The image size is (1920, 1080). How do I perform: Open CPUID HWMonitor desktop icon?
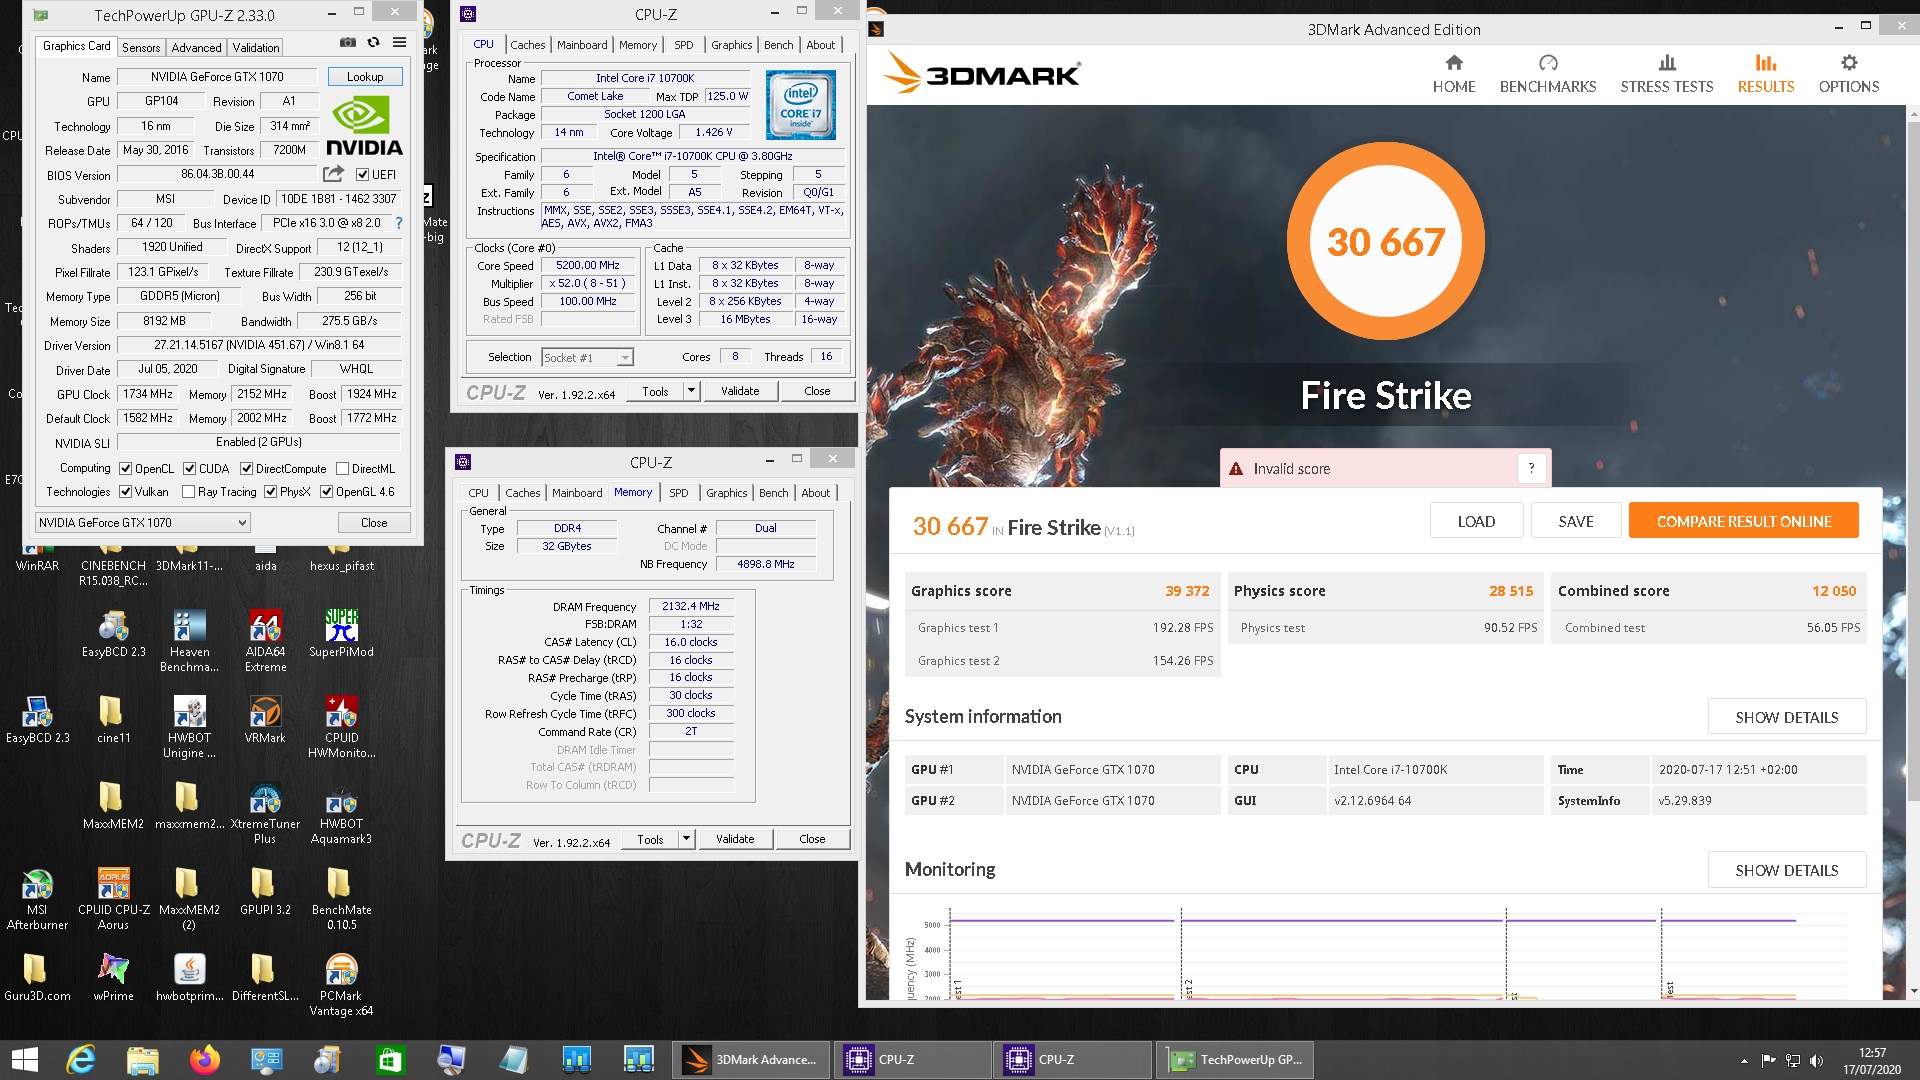341,726
